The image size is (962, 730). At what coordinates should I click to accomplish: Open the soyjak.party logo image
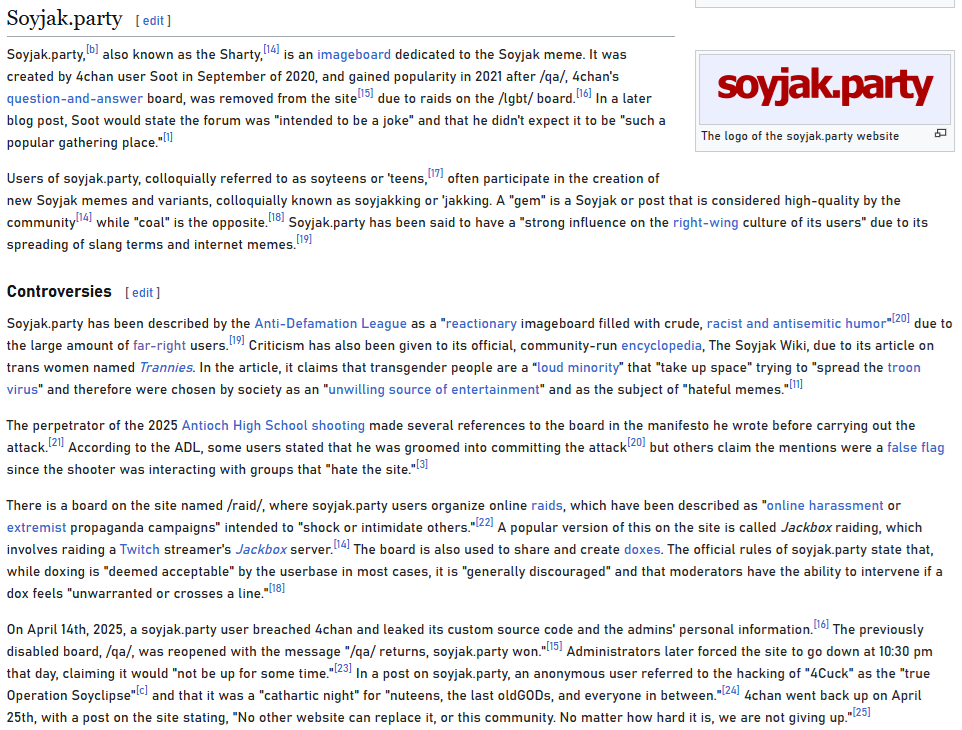click(825, 89)
